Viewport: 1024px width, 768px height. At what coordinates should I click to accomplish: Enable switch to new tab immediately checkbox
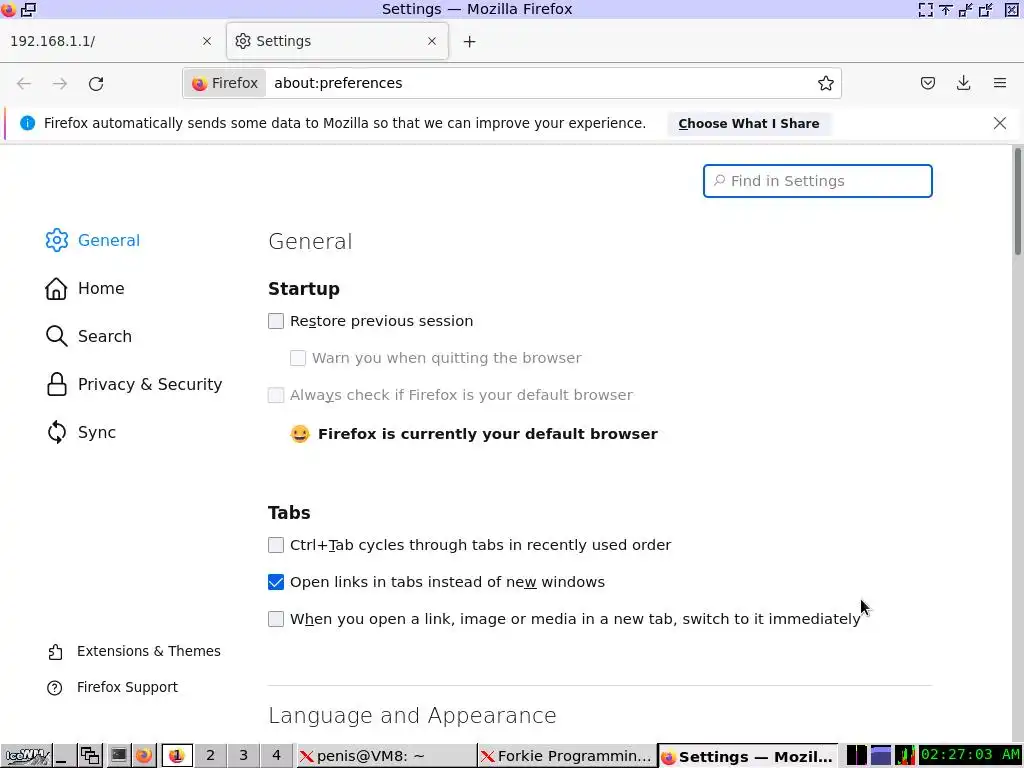click(276, 619)
